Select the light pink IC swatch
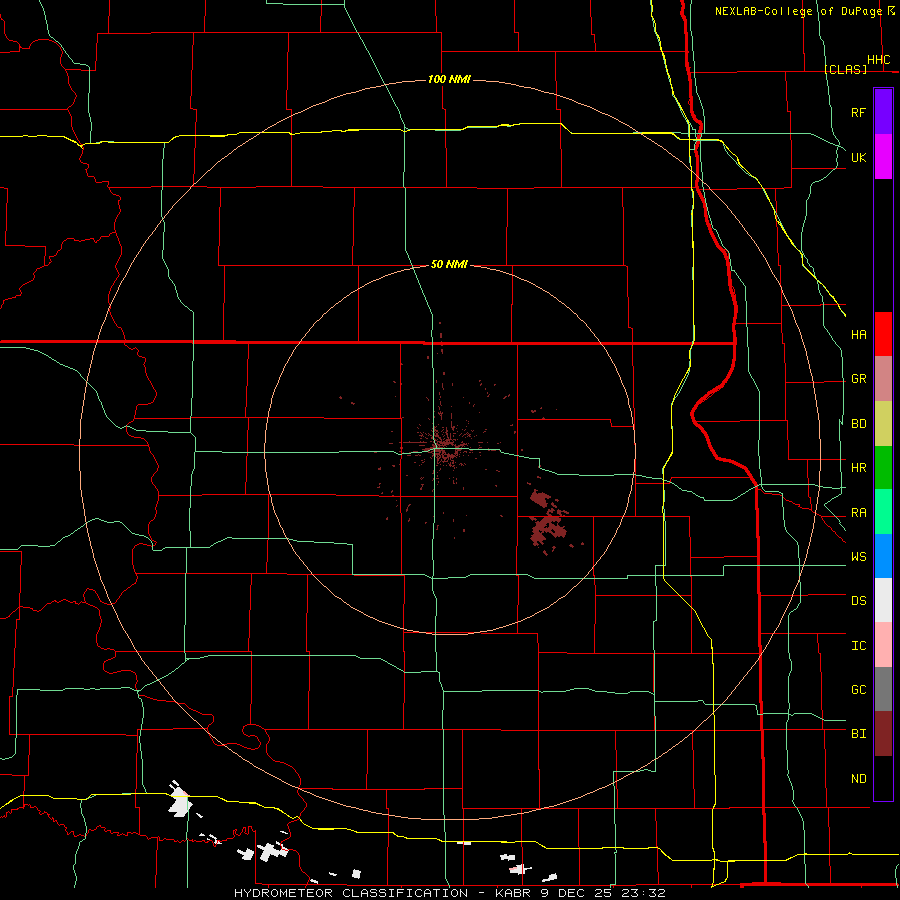 tap(883, 645)
